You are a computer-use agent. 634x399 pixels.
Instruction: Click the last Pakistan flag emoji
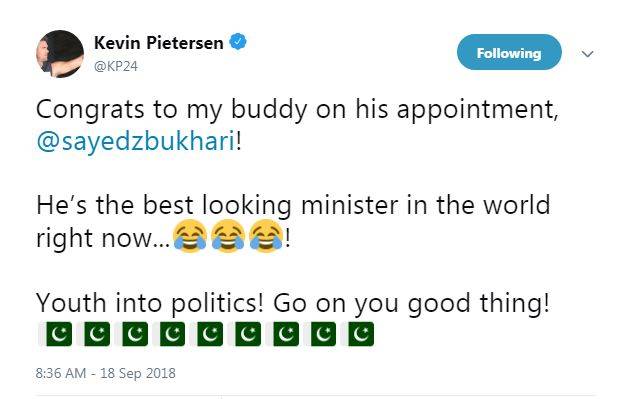361,334
